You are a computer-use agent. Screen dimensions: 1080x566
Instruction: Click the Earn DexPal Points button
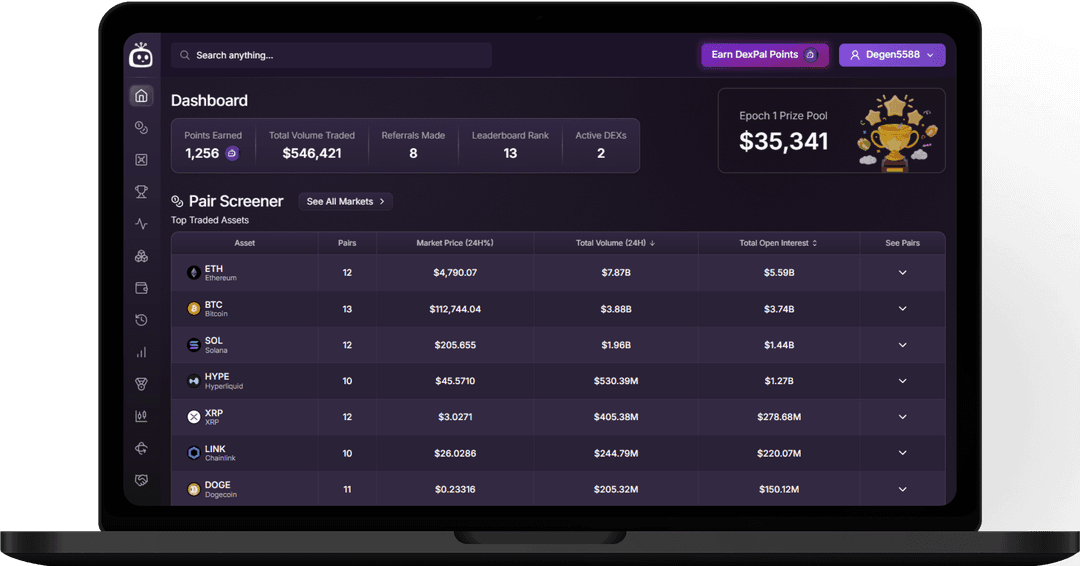(x=764, y=55)
